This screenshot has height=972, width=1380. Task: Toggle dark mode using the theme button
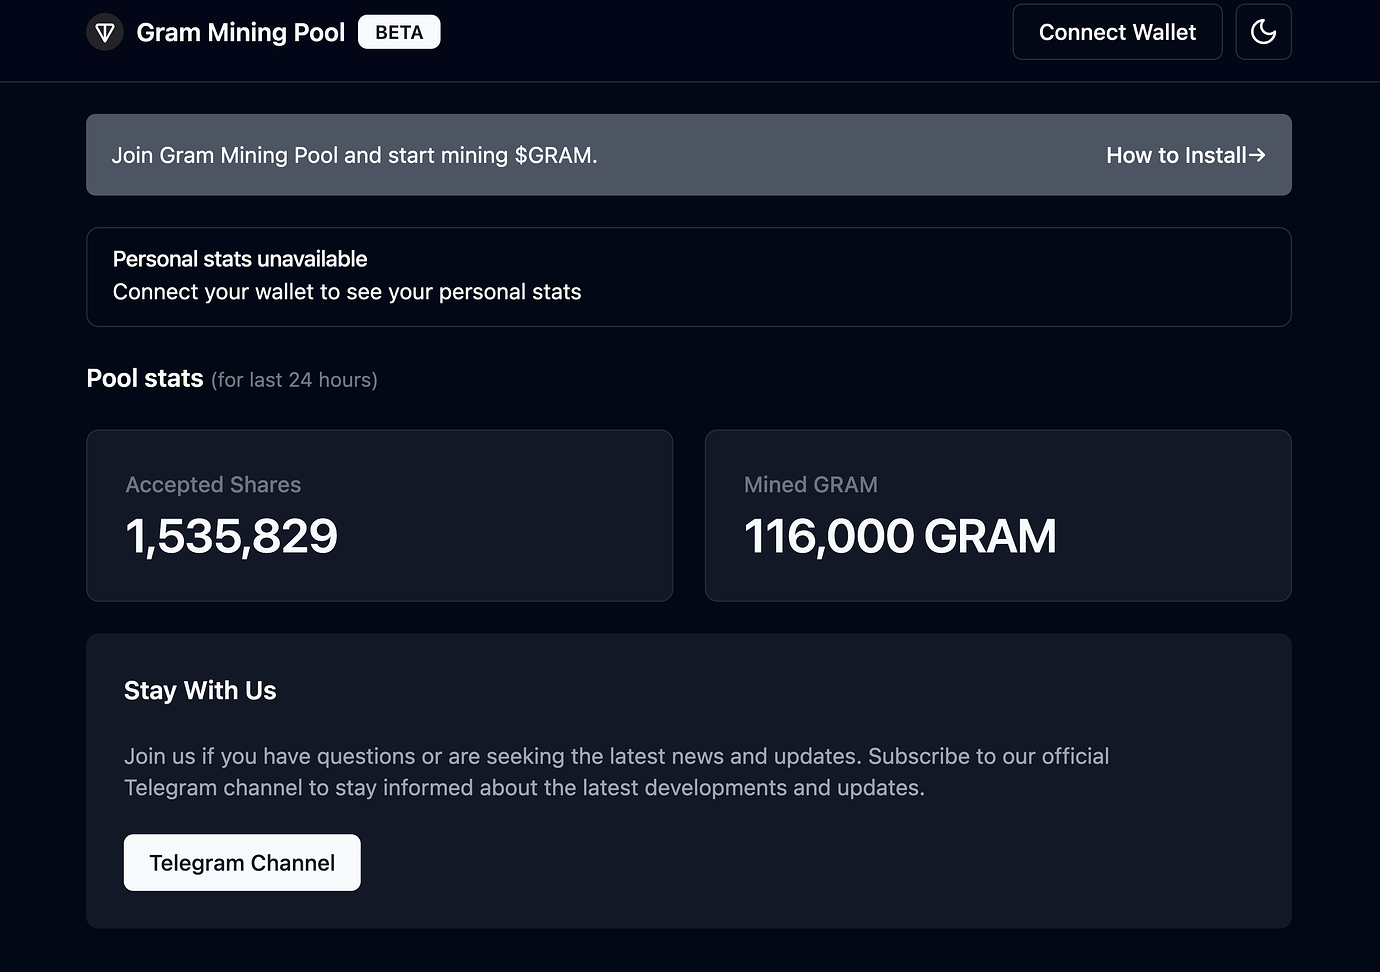(x=1263, y=31)
